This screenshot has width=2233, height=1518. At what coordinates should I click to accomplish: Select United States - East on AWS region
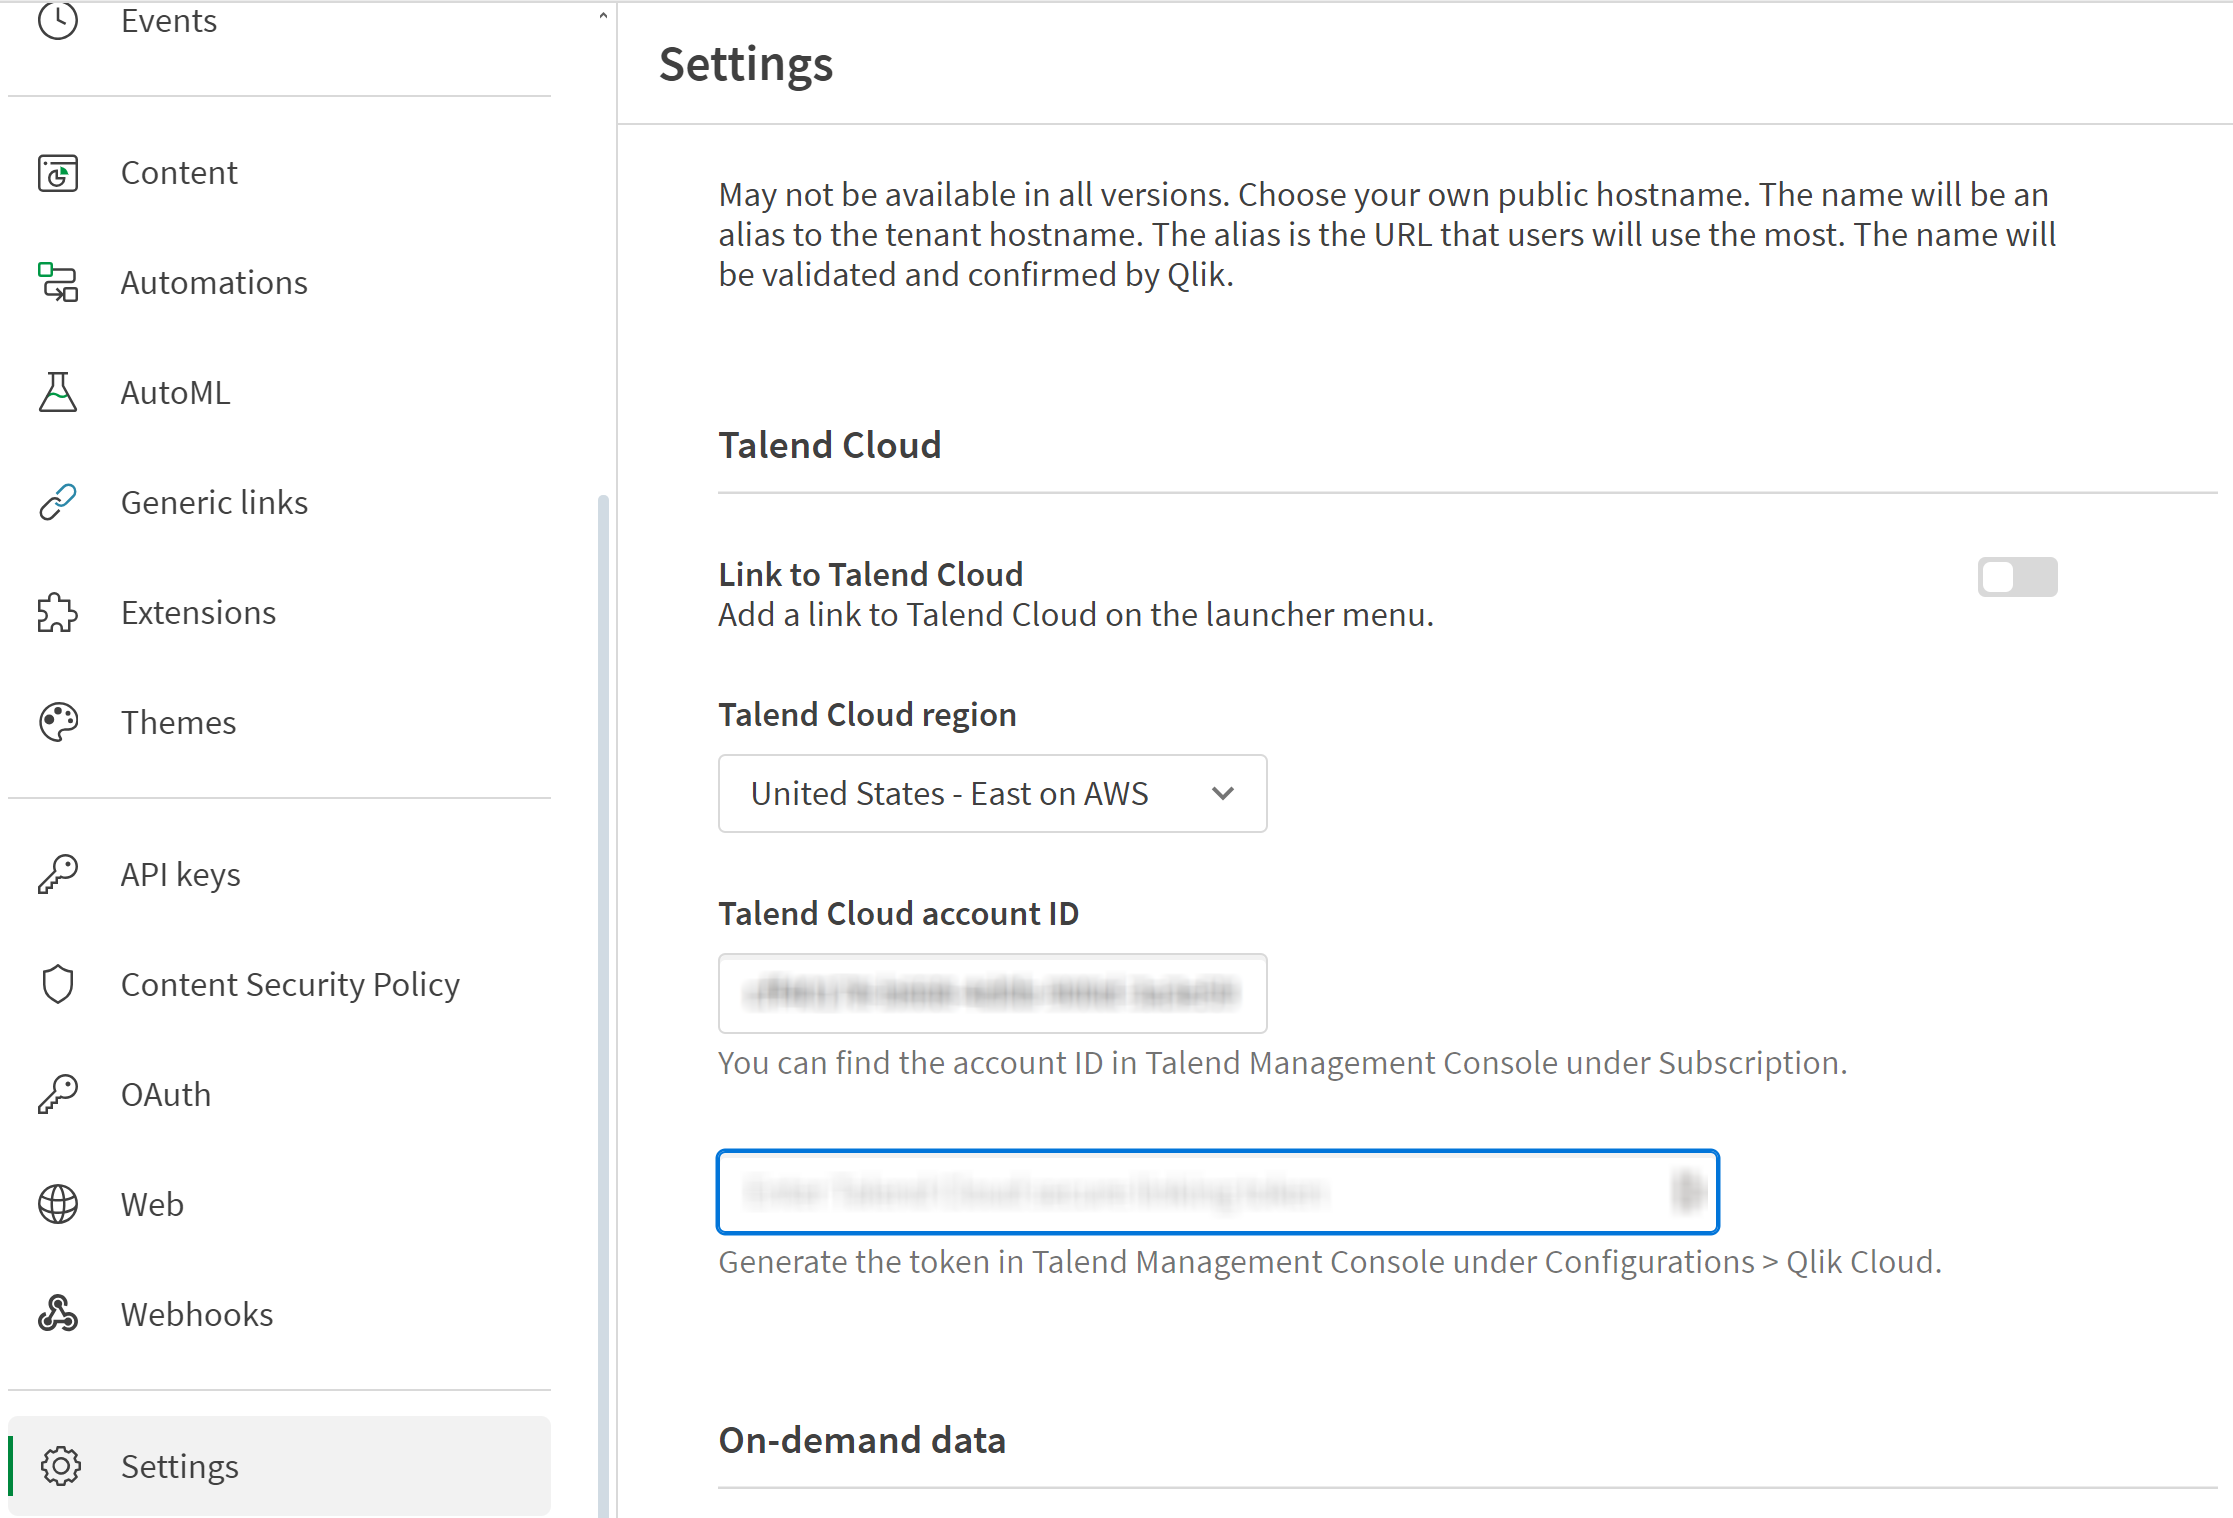pos(991,793)
